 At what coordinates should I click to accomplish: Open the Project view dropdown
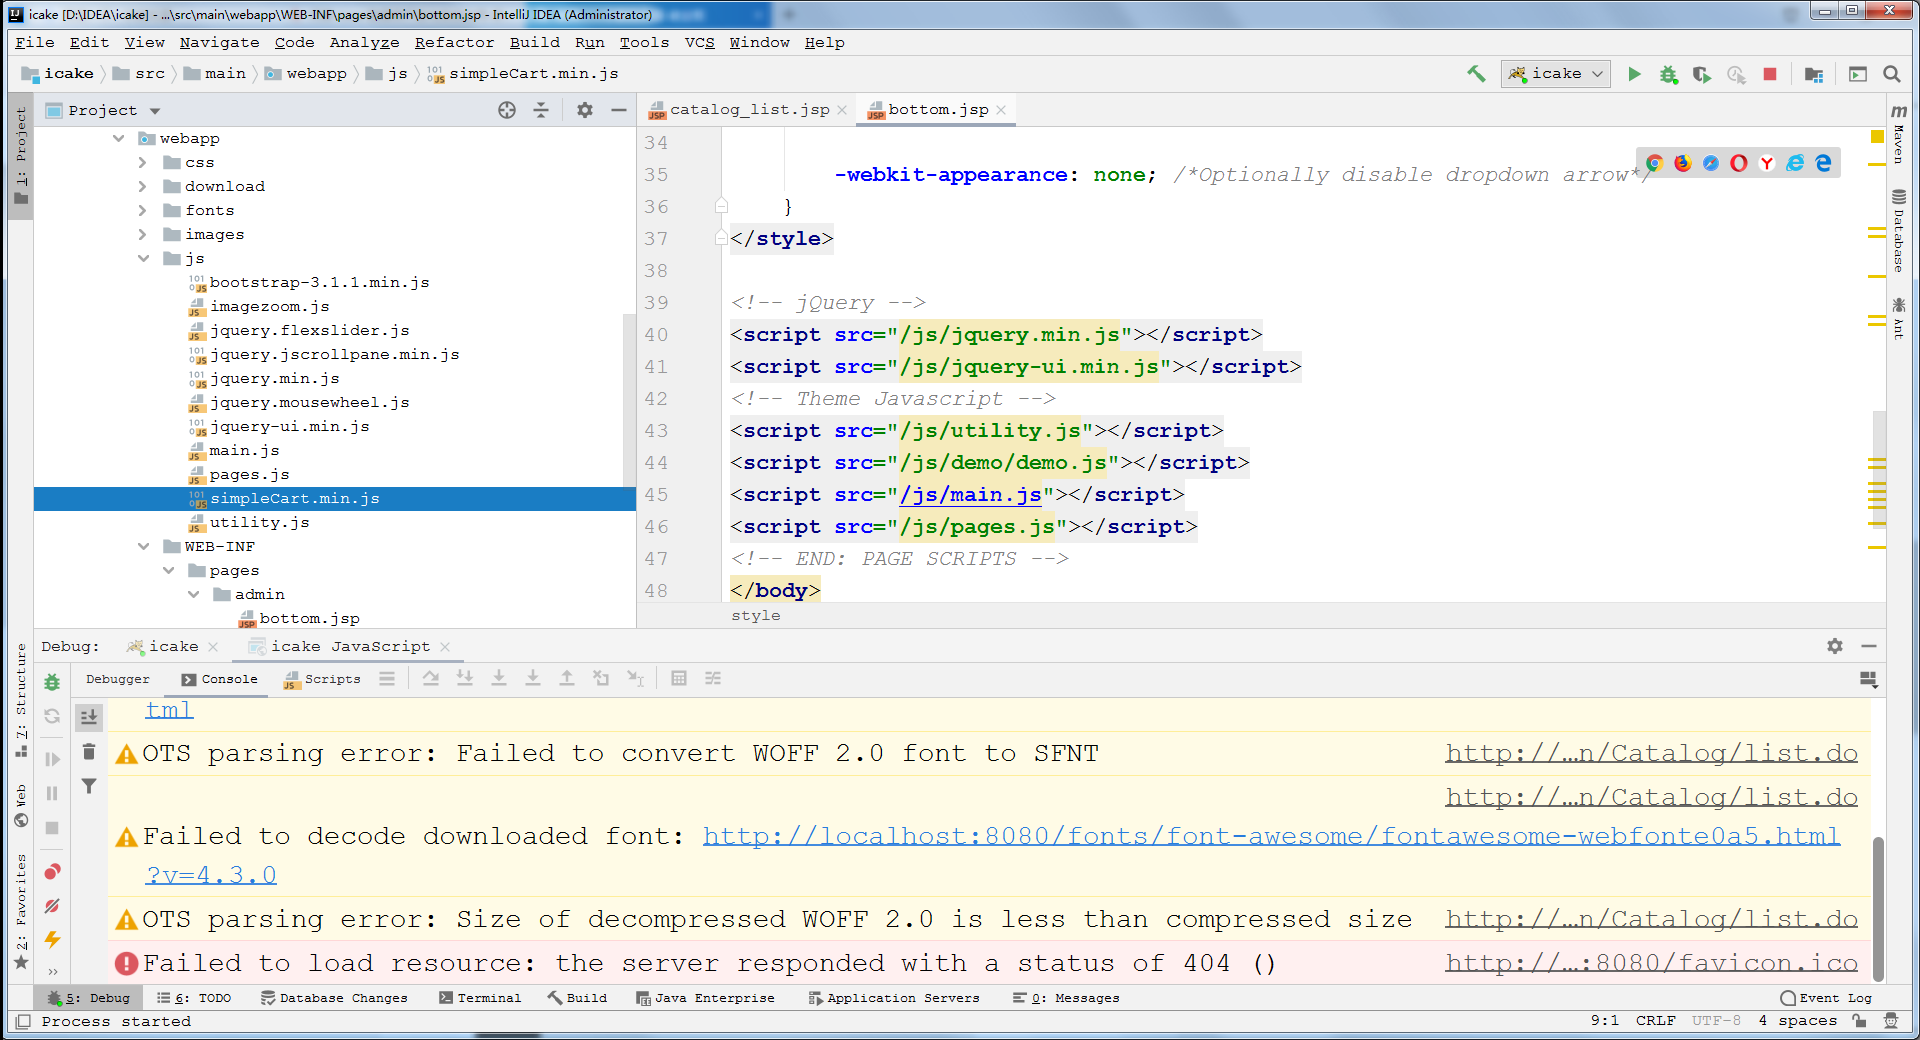coord(155,111)
